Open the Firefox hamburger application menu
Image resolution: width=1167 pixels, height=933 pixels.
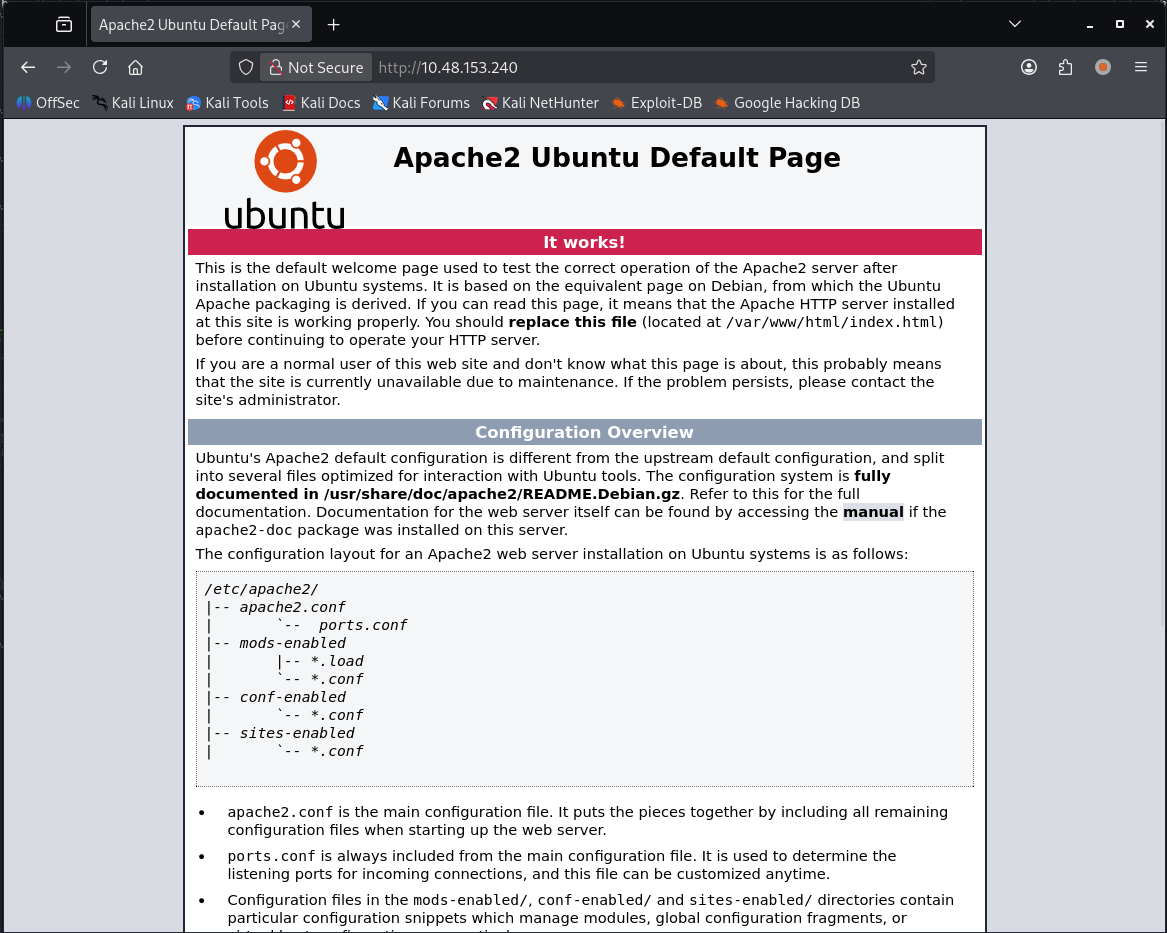click(x=1141, y=67)
